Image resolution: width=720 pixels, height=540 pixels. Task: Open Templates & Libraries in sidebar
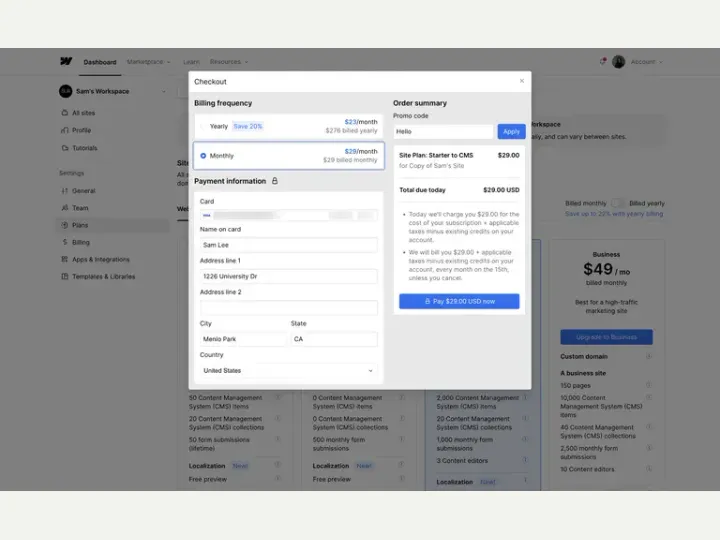coord(103,276)
